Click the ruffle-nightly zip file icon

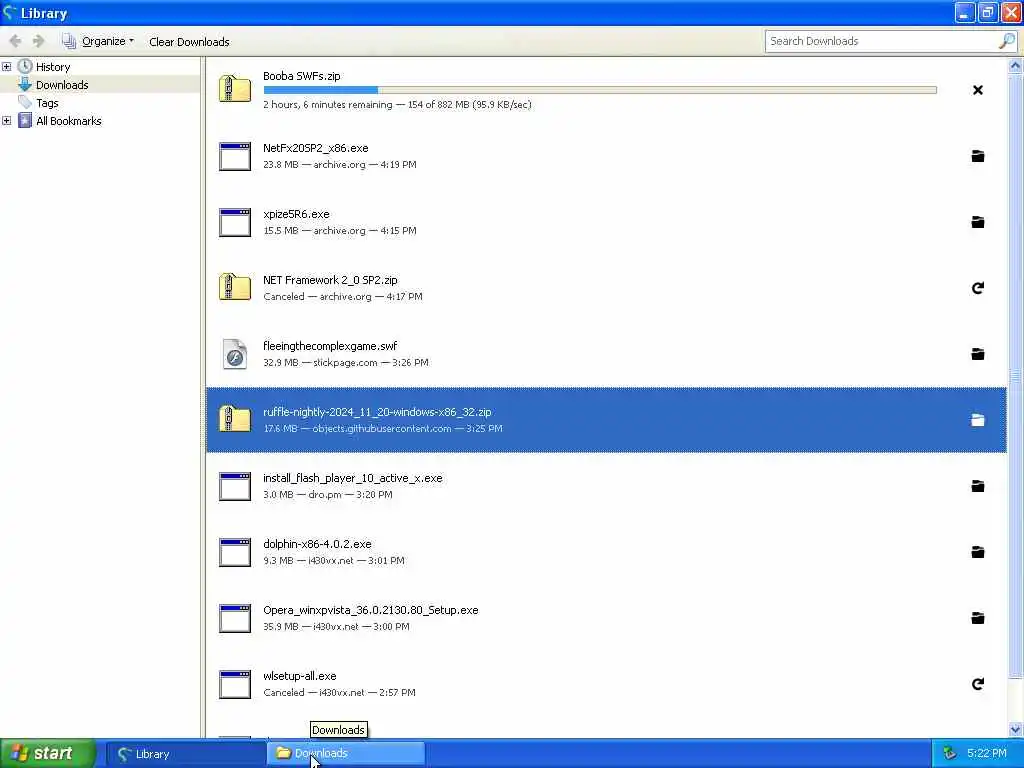pos(234,419)
